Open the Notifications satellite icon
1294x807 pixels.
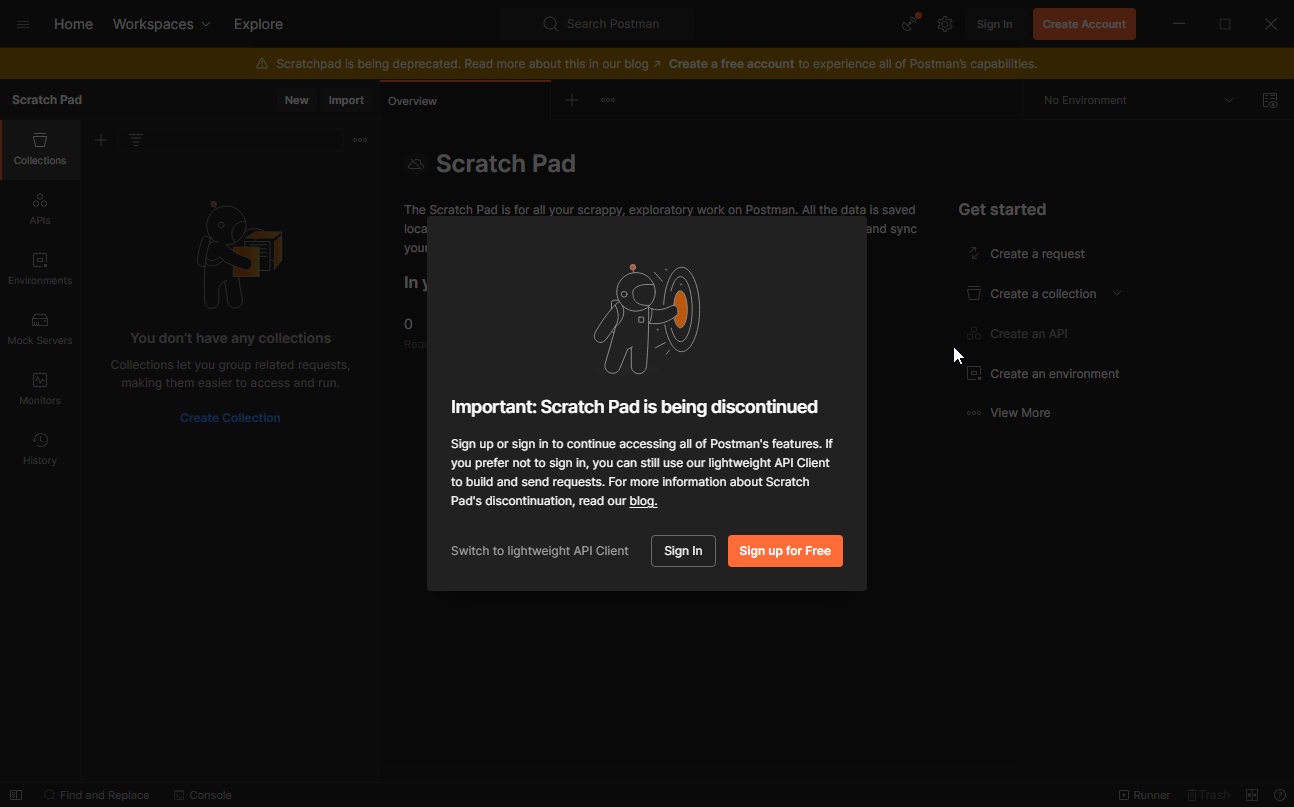[908, 23]
